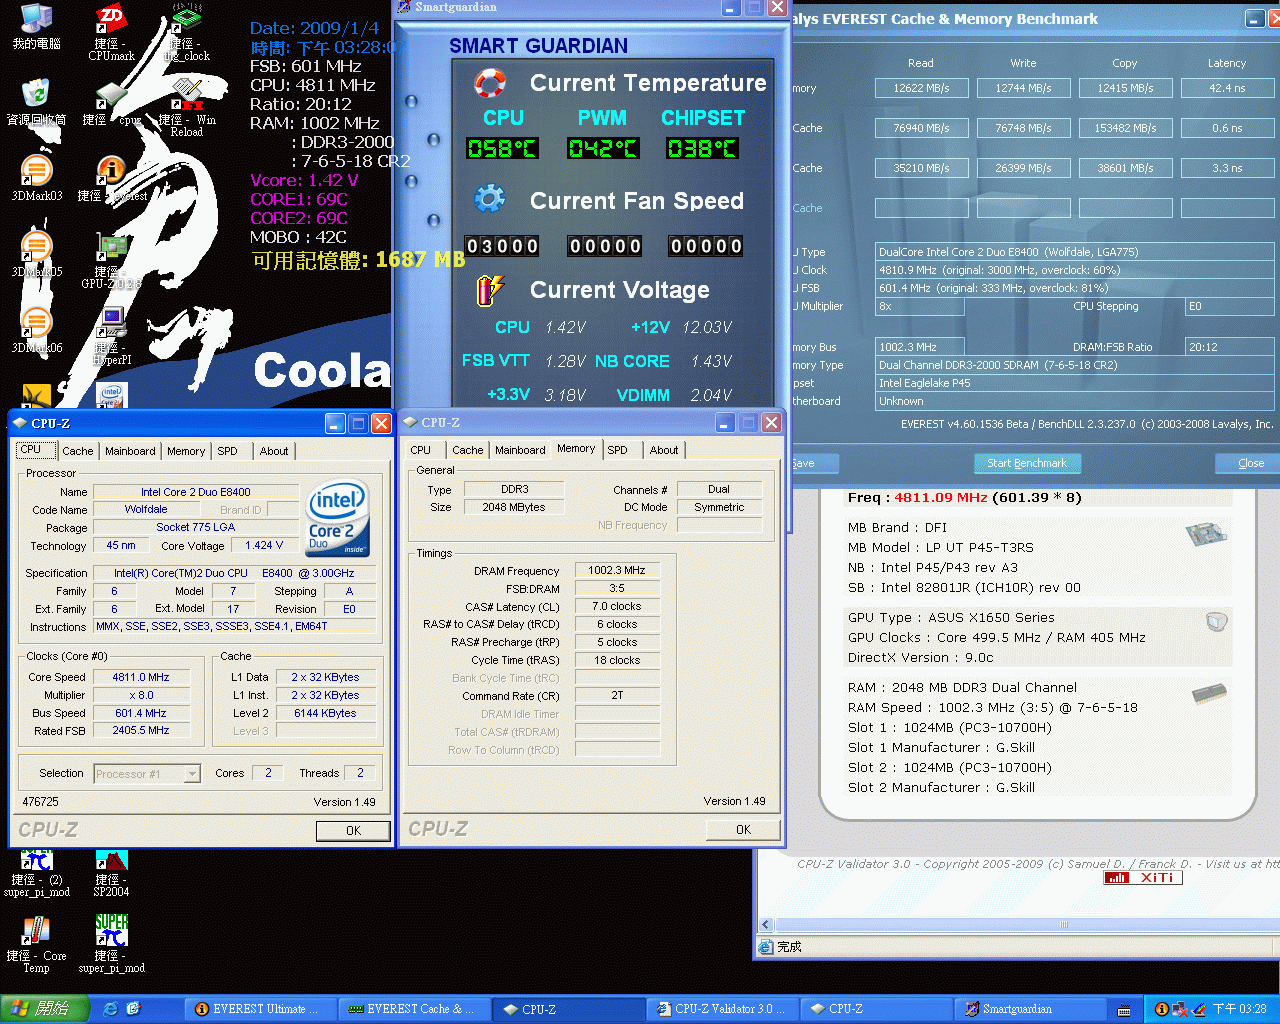Click the gear fan speed icon in Smart Guardian

click(489, 198)
